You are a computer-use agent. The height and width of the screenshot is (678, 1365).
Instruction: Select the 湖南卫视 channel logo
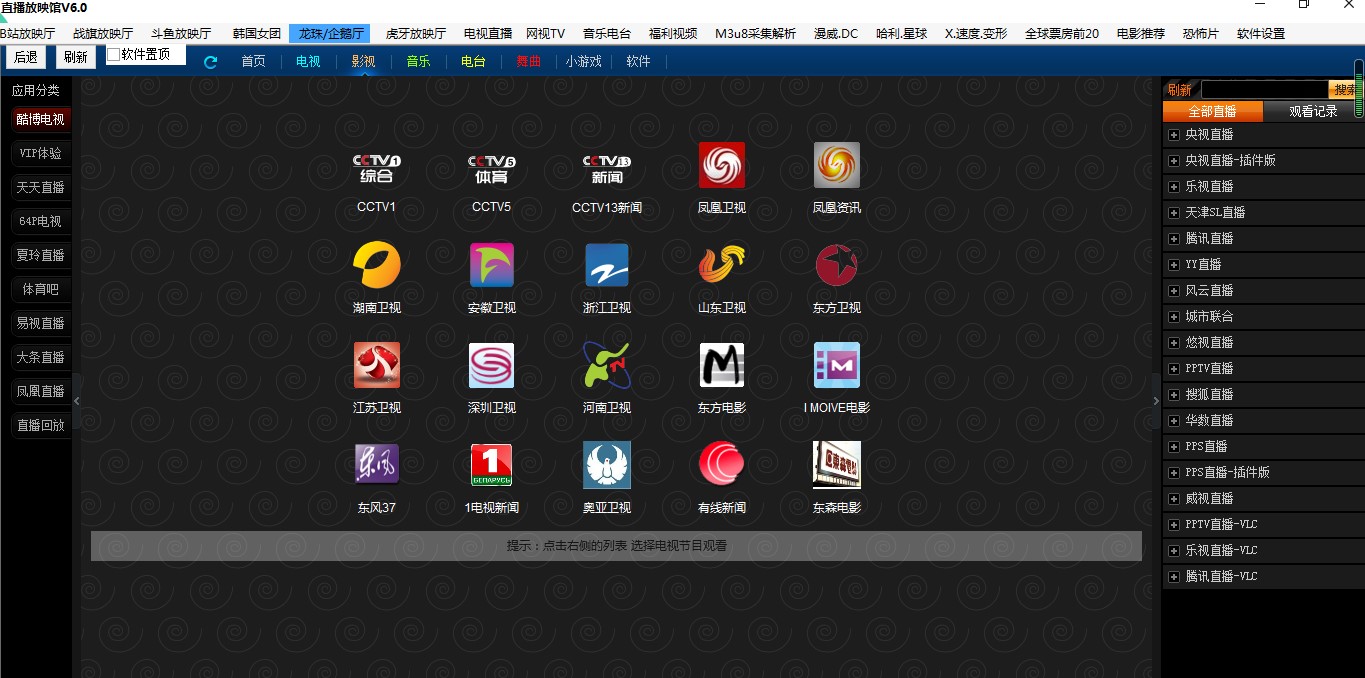[x=377, y=266]
